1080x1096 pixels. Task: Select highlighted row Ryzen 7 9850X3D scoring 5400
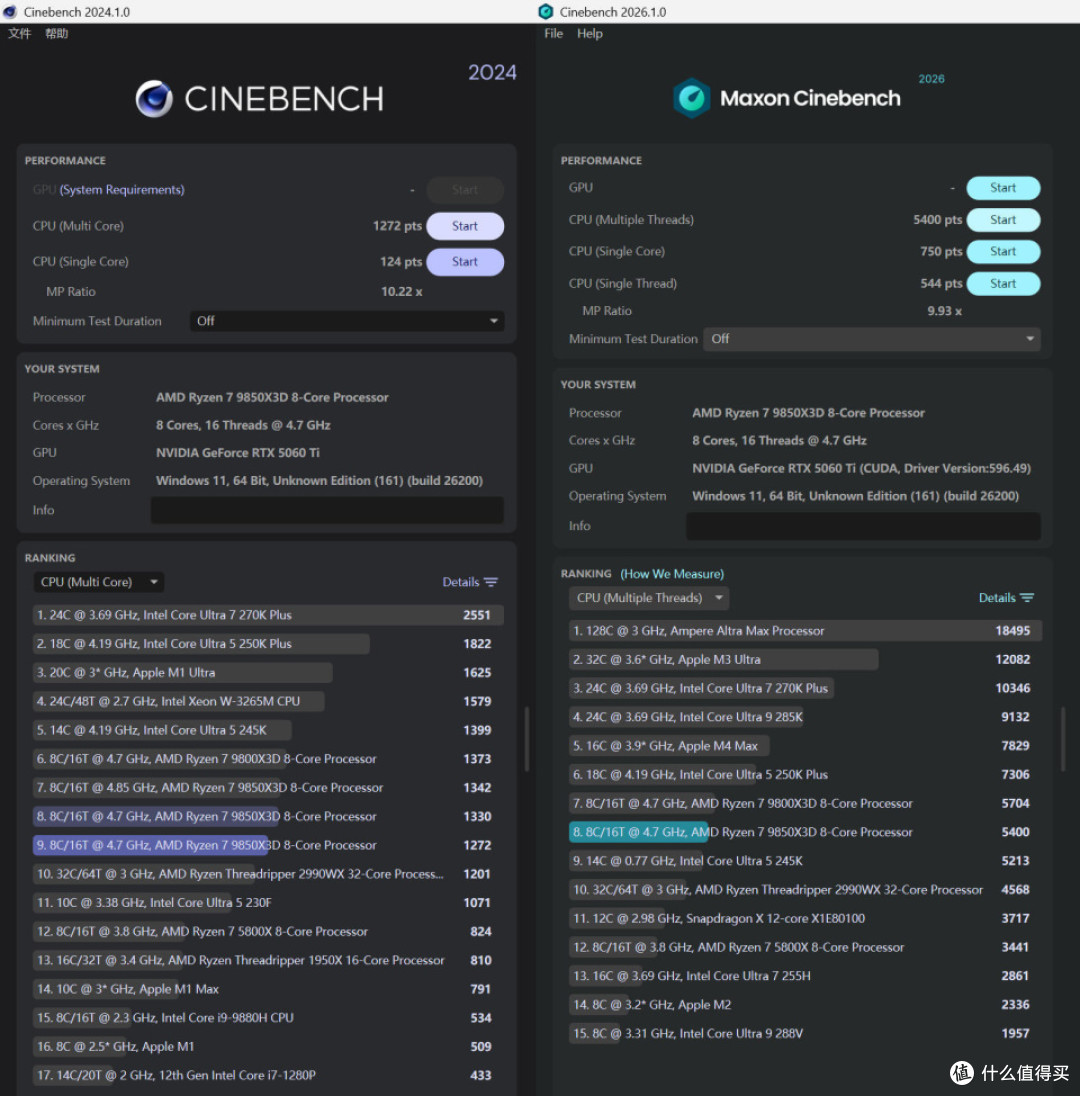point(805,832)
